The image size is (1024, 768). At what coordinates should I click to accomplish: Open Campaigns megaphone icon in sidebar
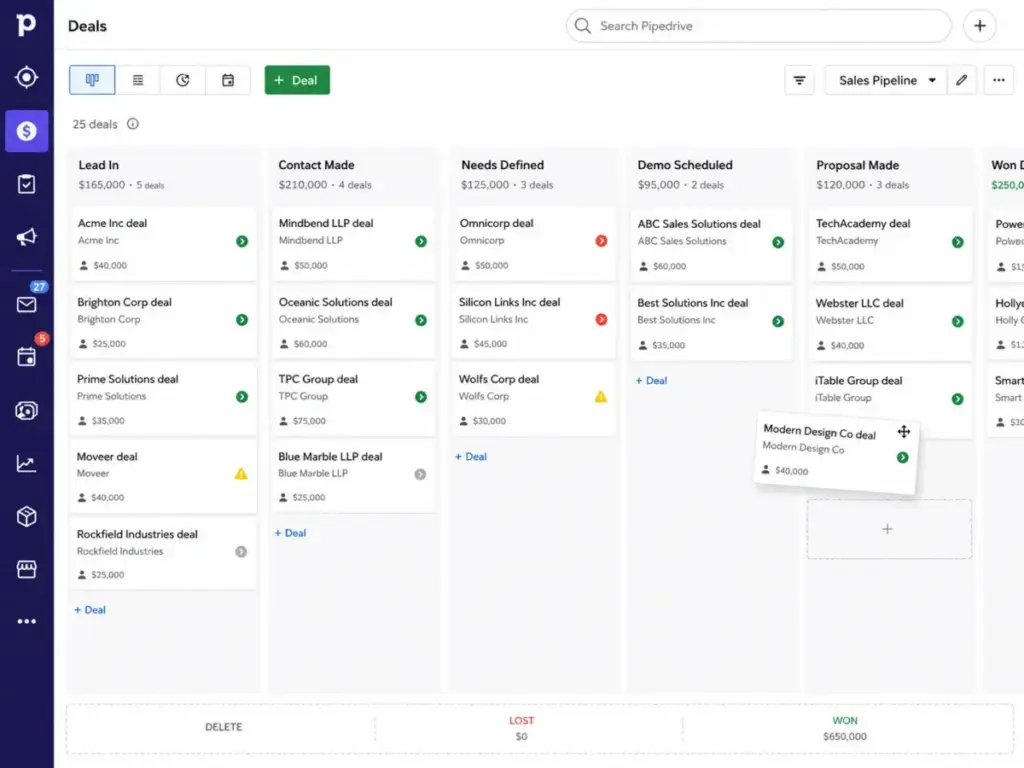[x=26, y=236]
